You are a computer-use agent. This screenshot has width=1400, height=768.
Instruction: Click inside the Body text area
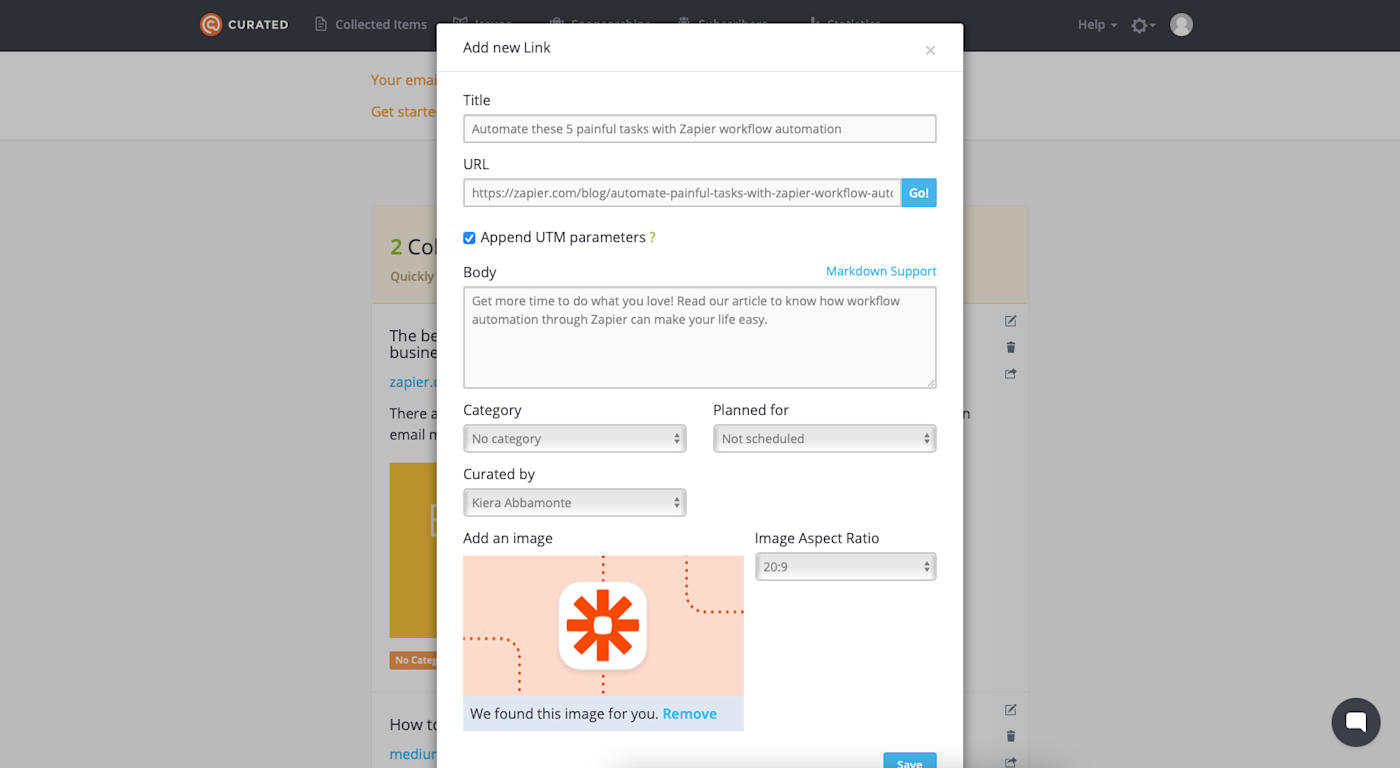(x=700, y=337)
